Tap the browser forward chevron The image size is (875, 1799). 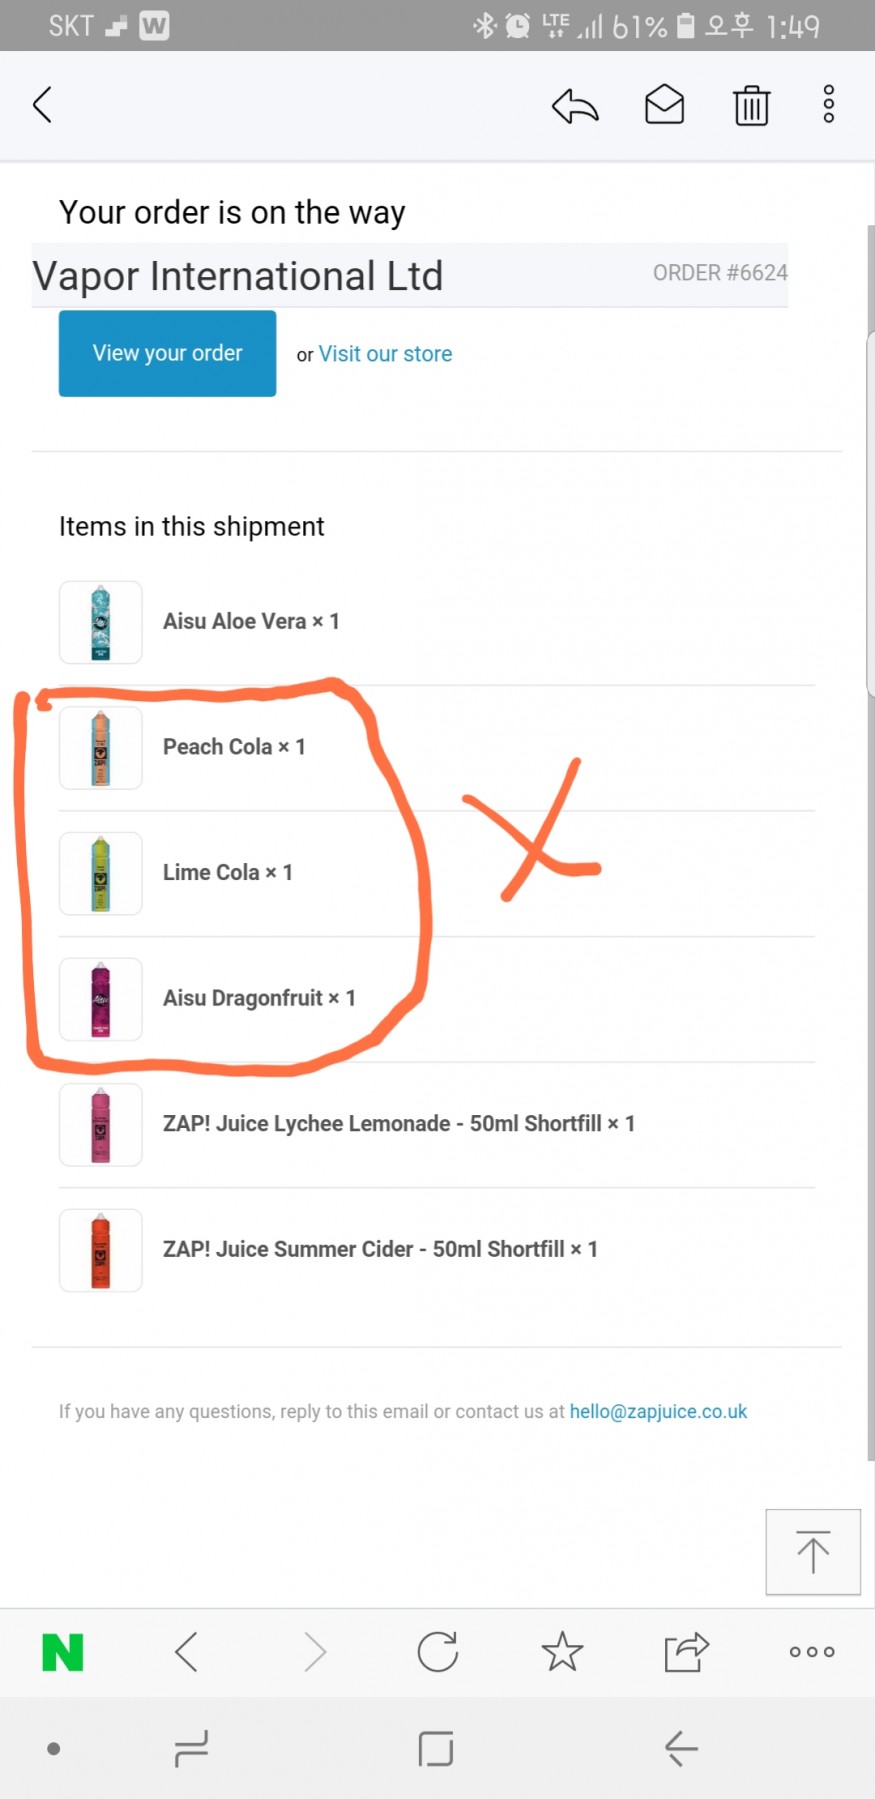point(315,1652)
